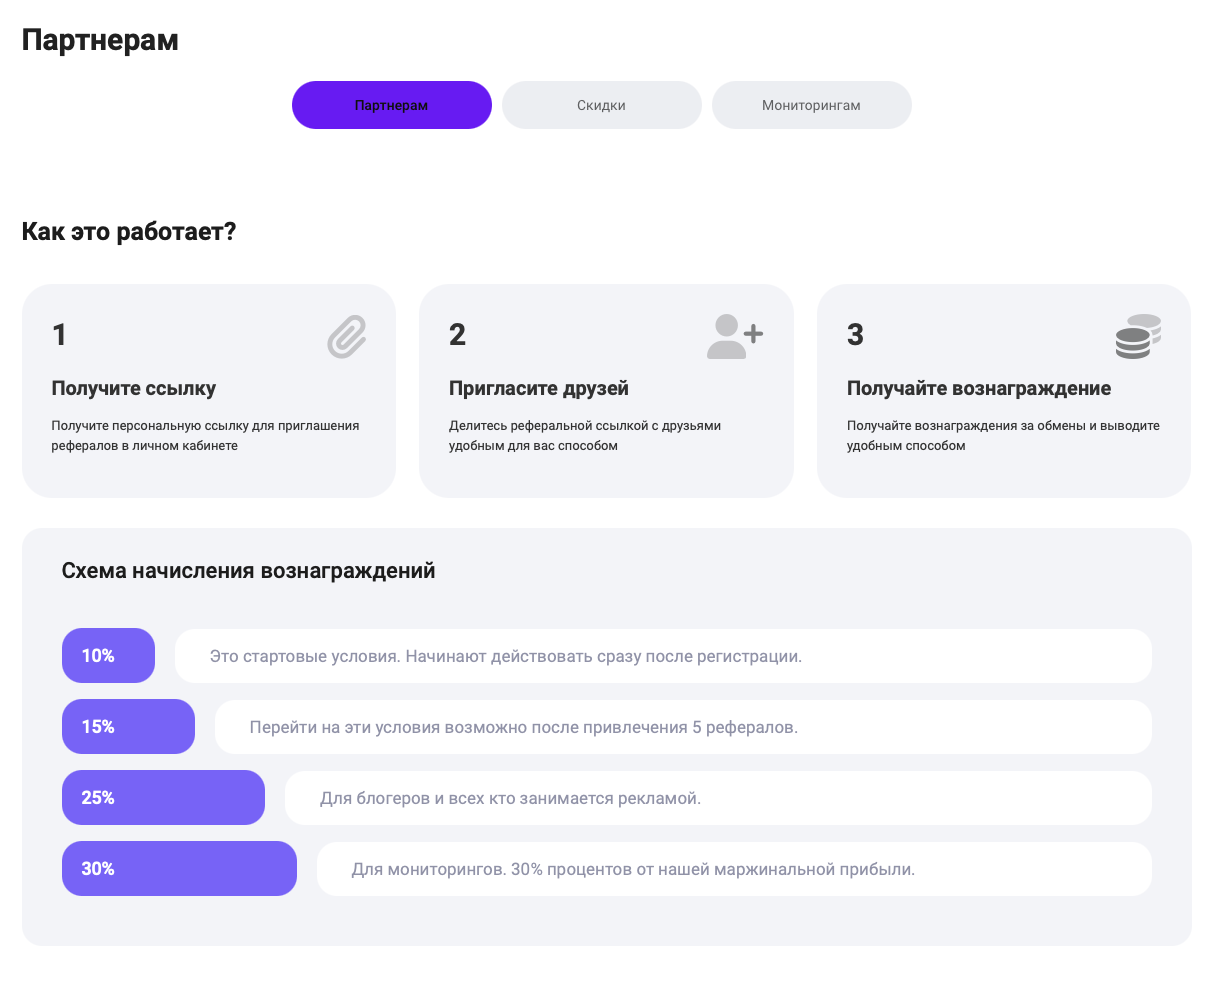Click the 5-referrals condition text bar
This screenshot has height=986, width=1230.
tap(683, 726)
